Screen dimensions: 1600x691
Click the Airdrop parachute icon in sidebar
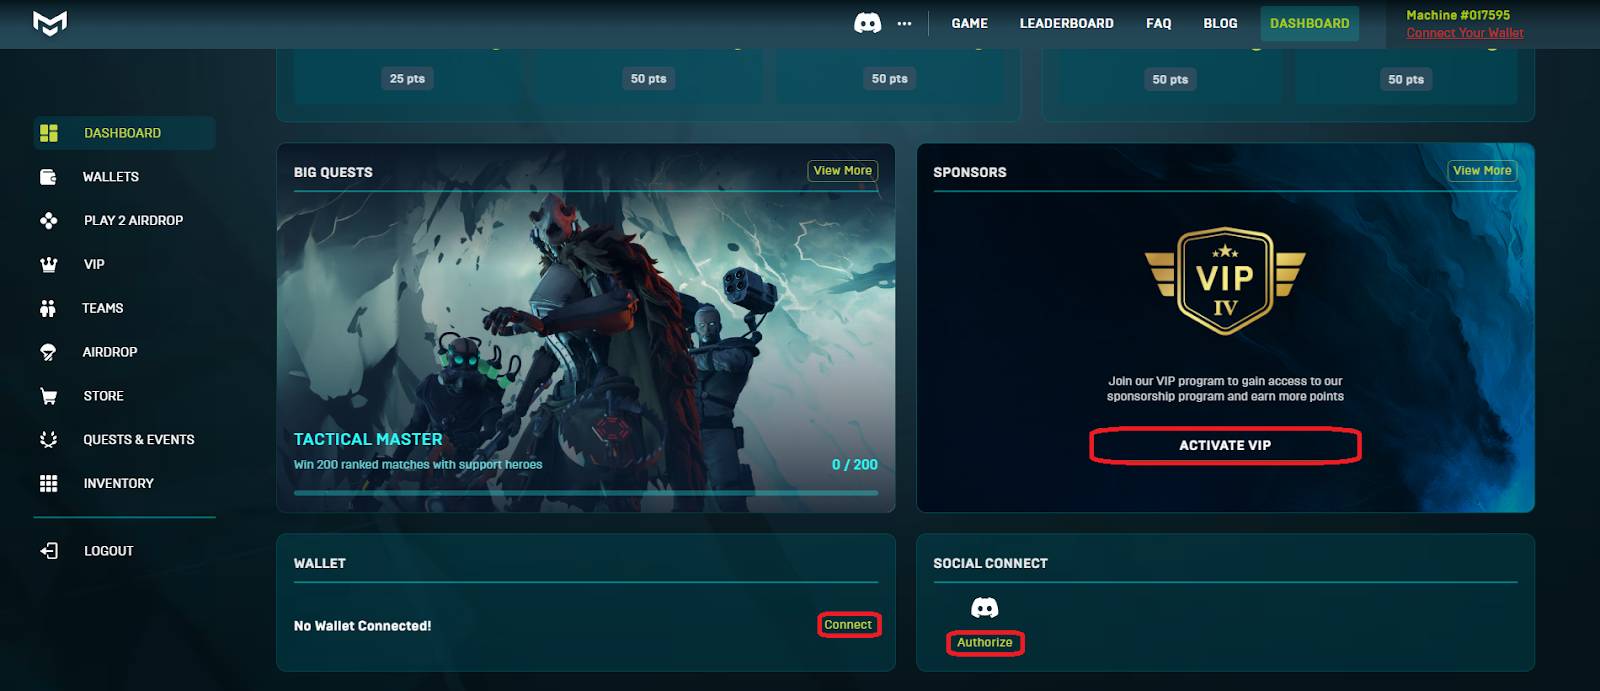point(48,352)
